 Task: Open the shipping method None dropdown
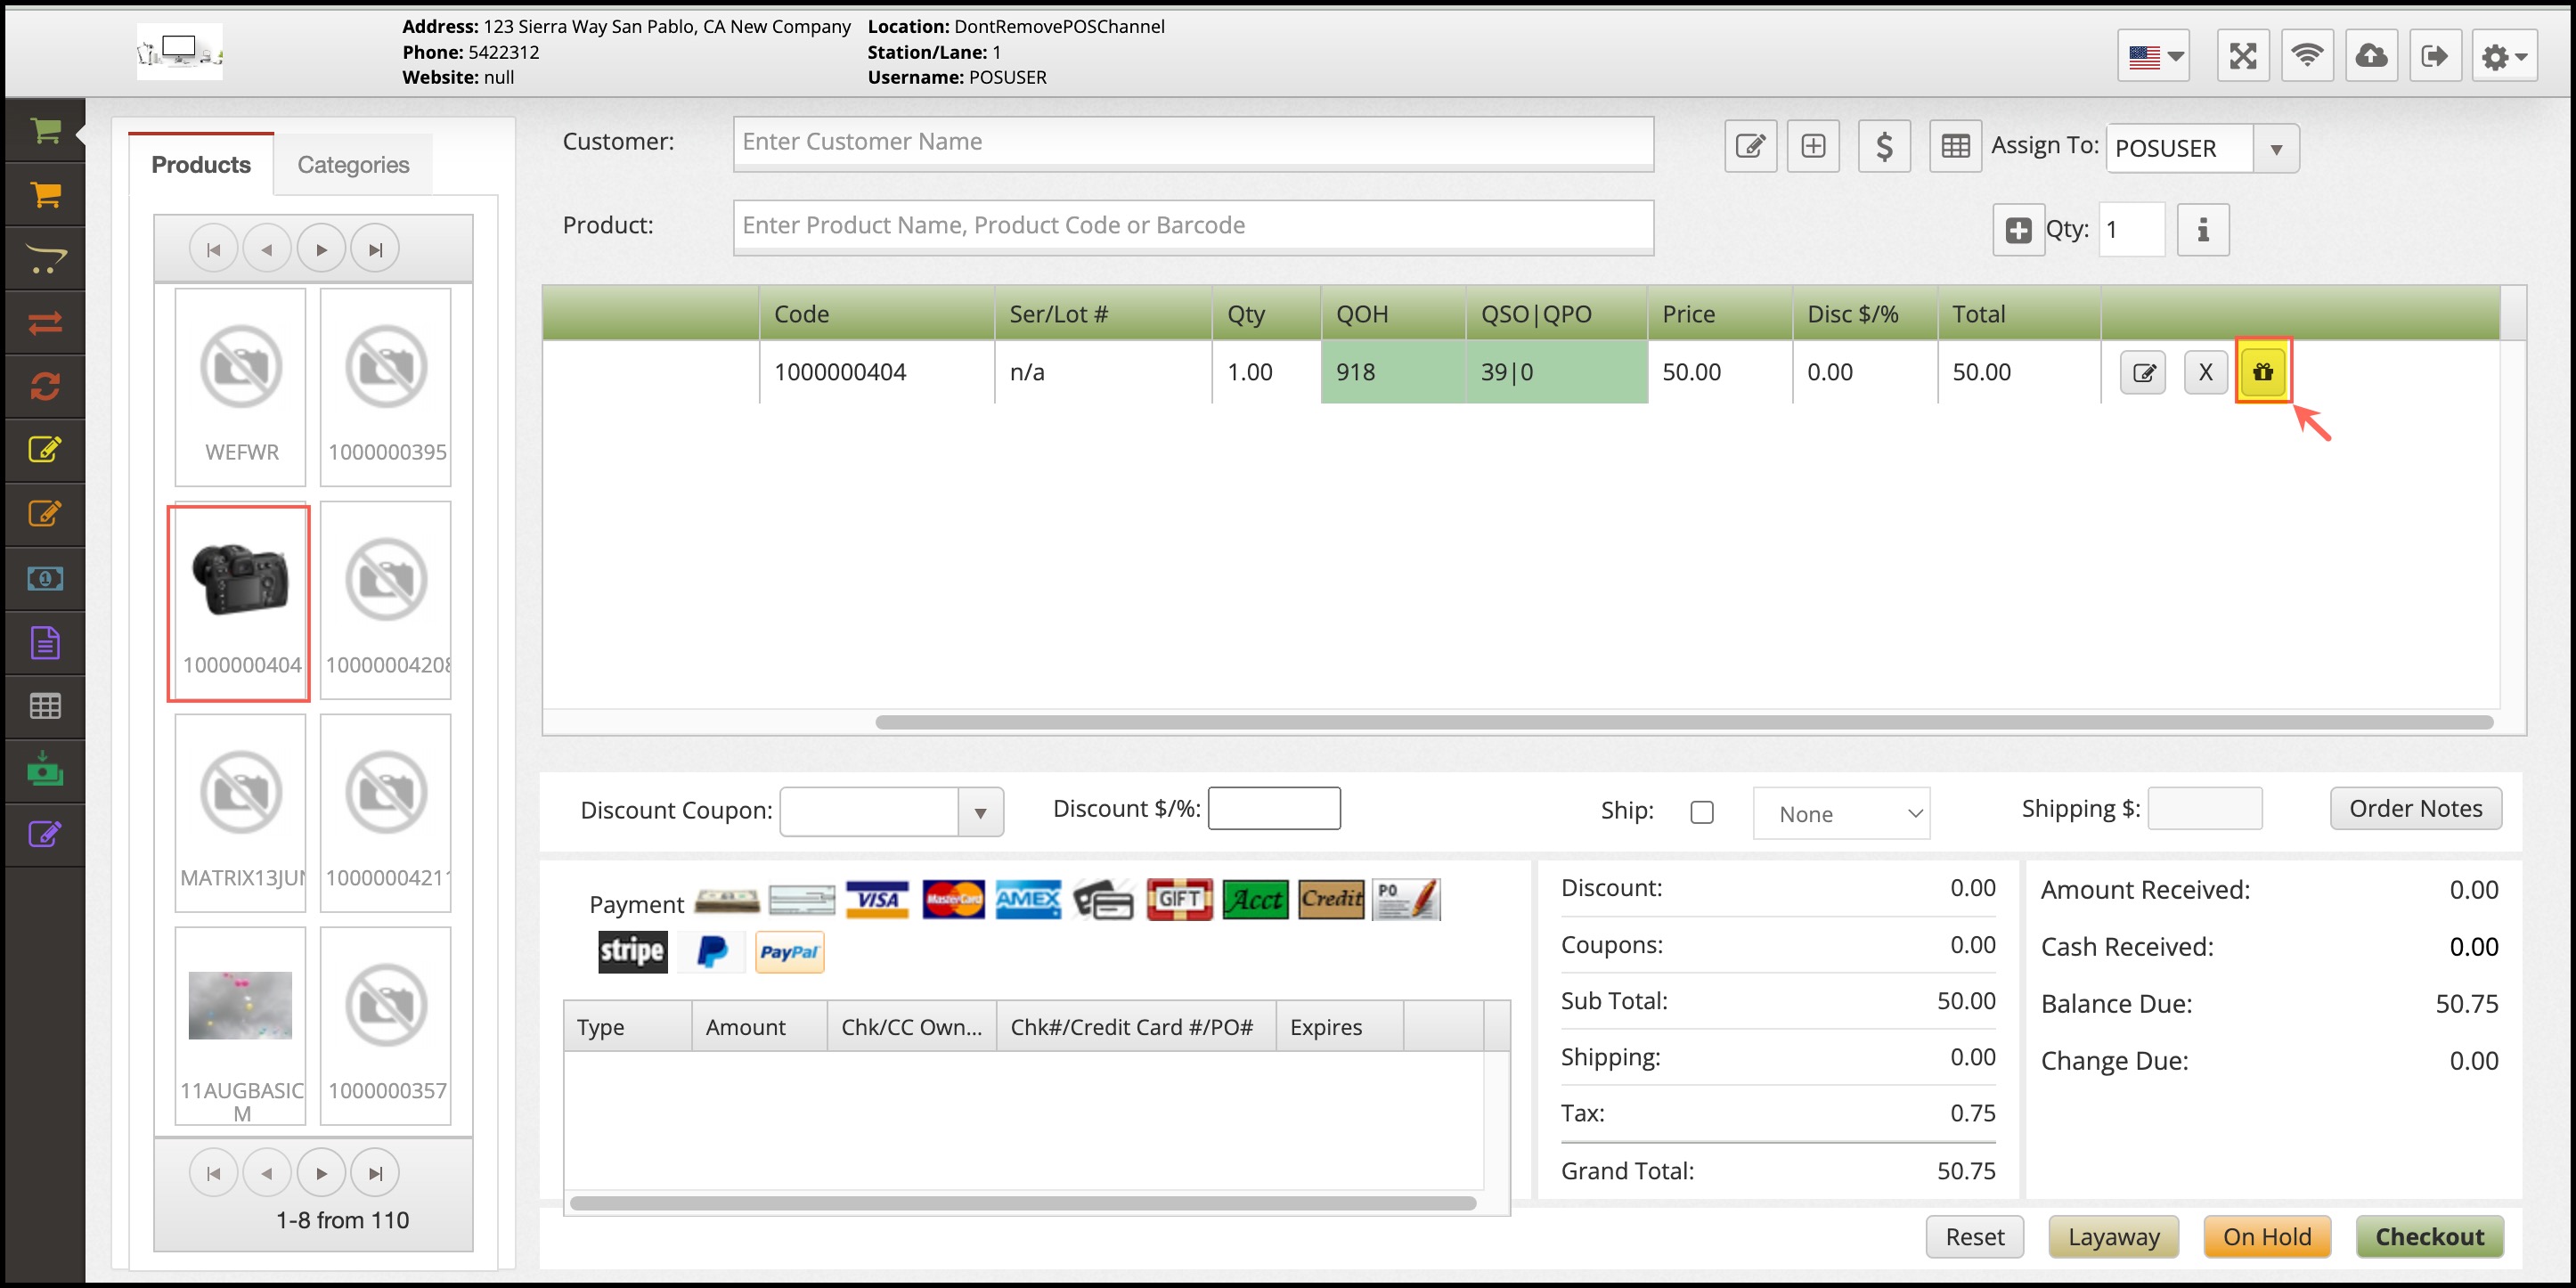1841,814
